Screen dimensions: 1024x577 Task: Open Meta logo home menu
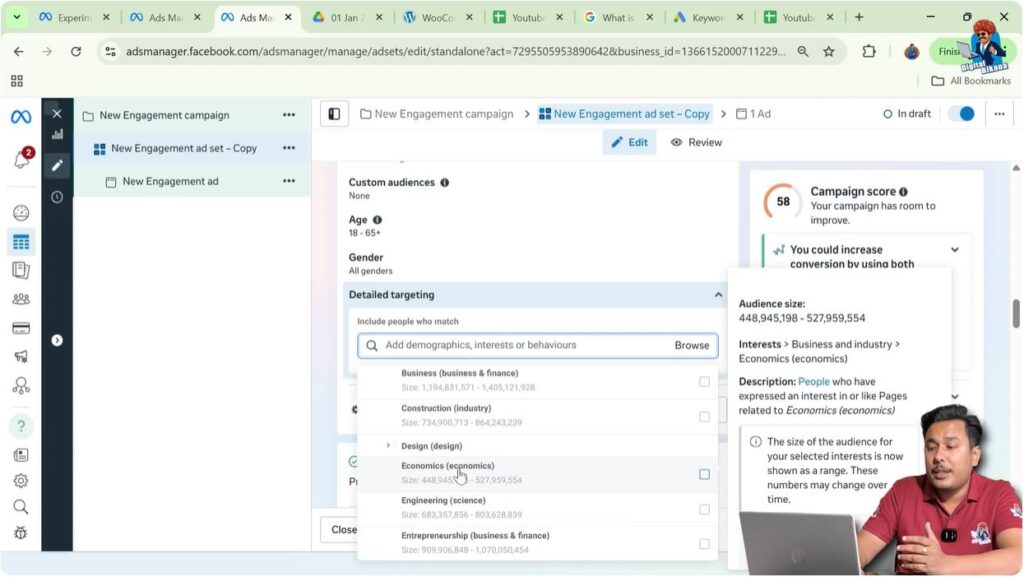click(x=20, y=117)
